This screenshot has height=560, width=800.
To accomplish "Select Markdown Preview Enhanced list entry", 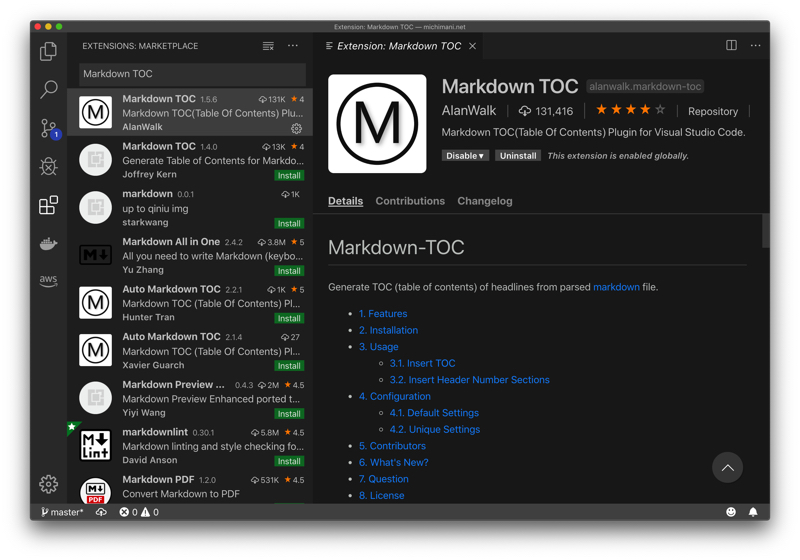I will click(190, 398).
